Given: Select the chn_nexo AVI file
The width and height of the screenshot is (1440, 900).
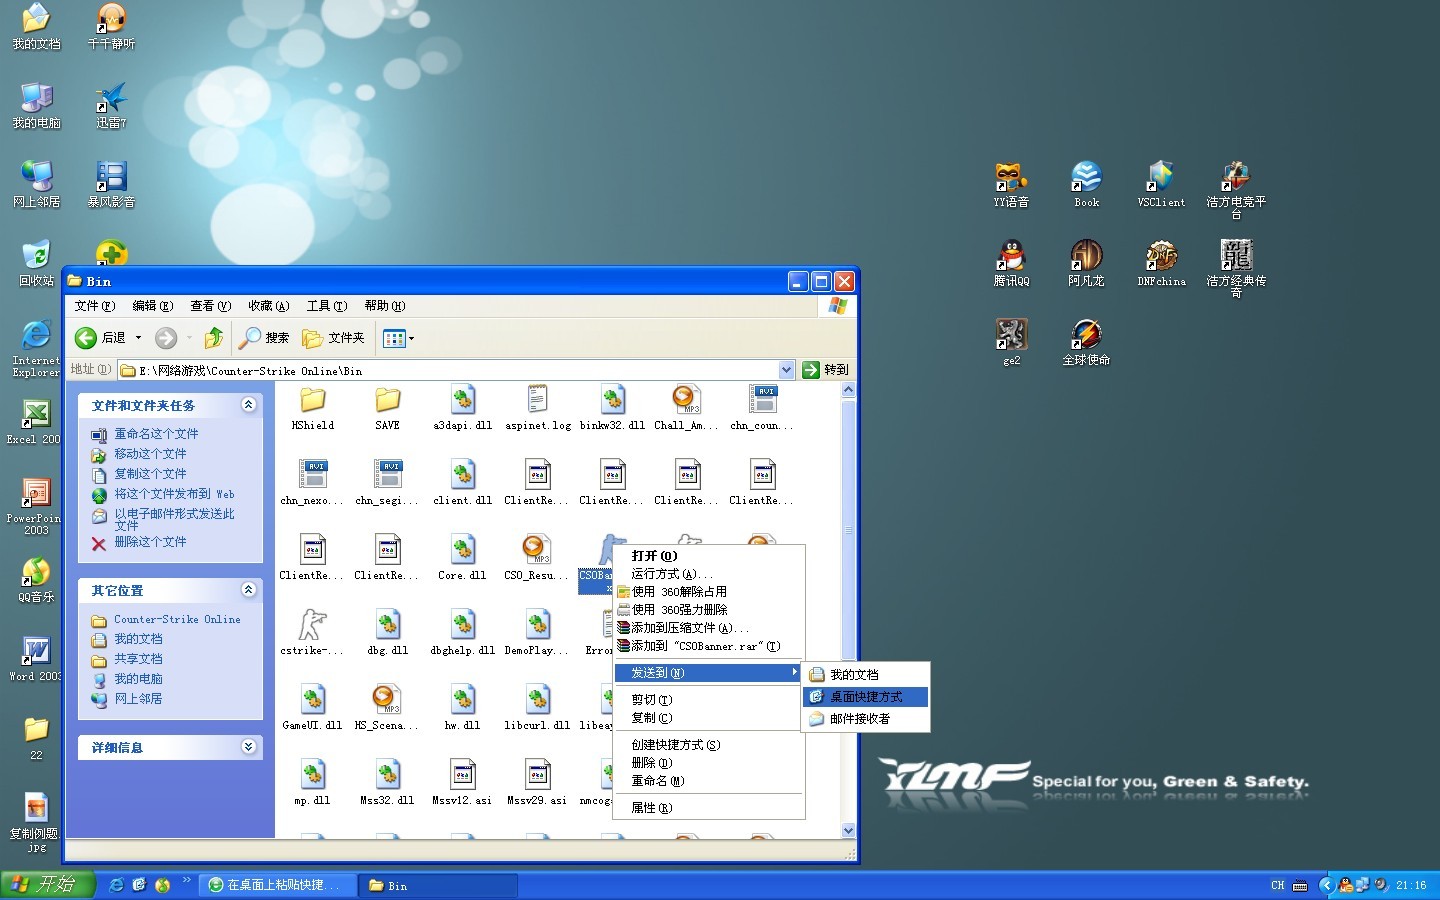Looking at the screenshot, I should pos(312,483).
